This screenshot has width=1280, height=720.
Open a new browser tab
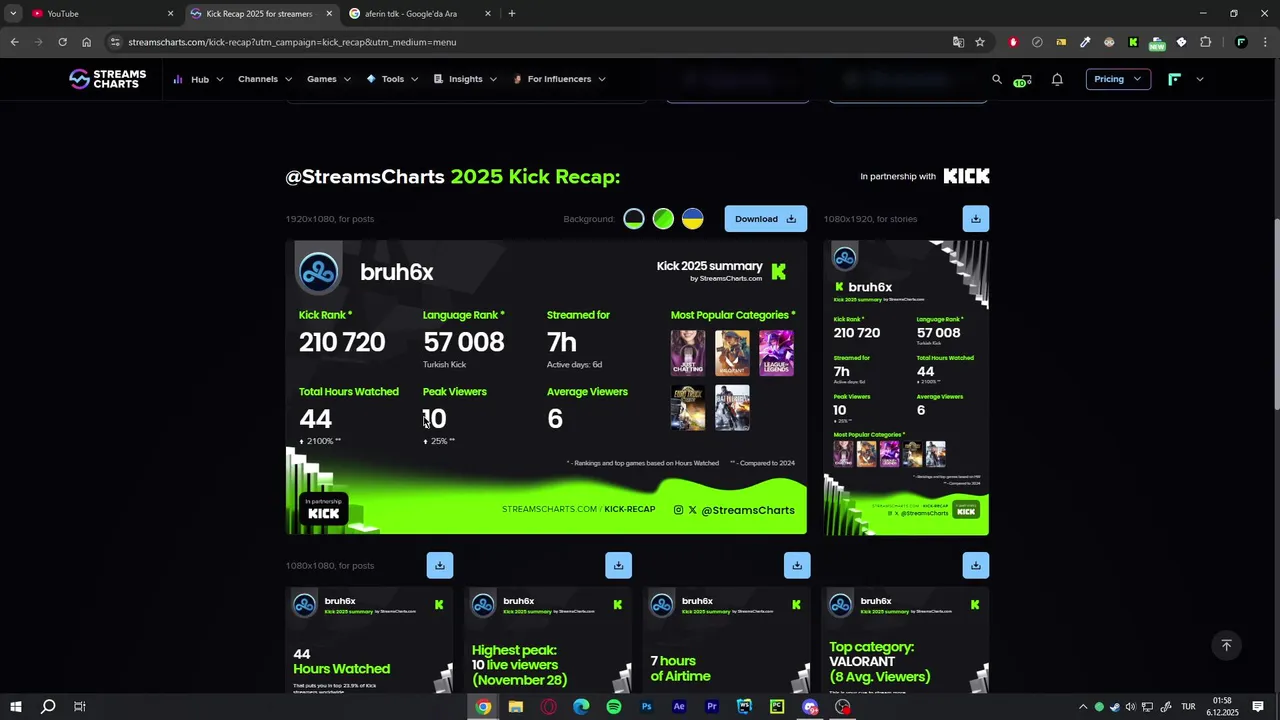click(511, 13)
